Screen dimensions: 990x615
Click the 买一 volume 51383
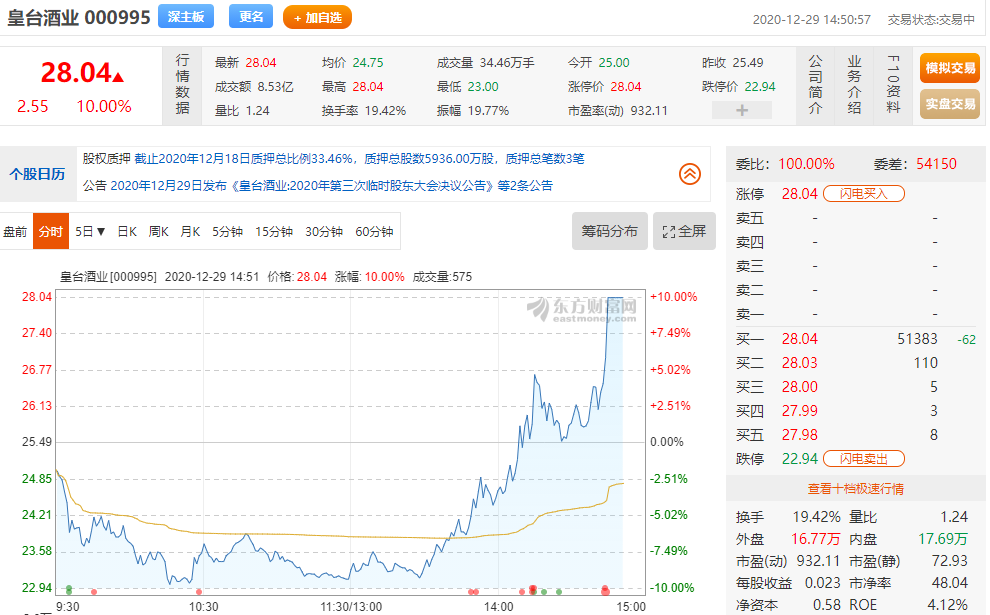click(917, 339)
